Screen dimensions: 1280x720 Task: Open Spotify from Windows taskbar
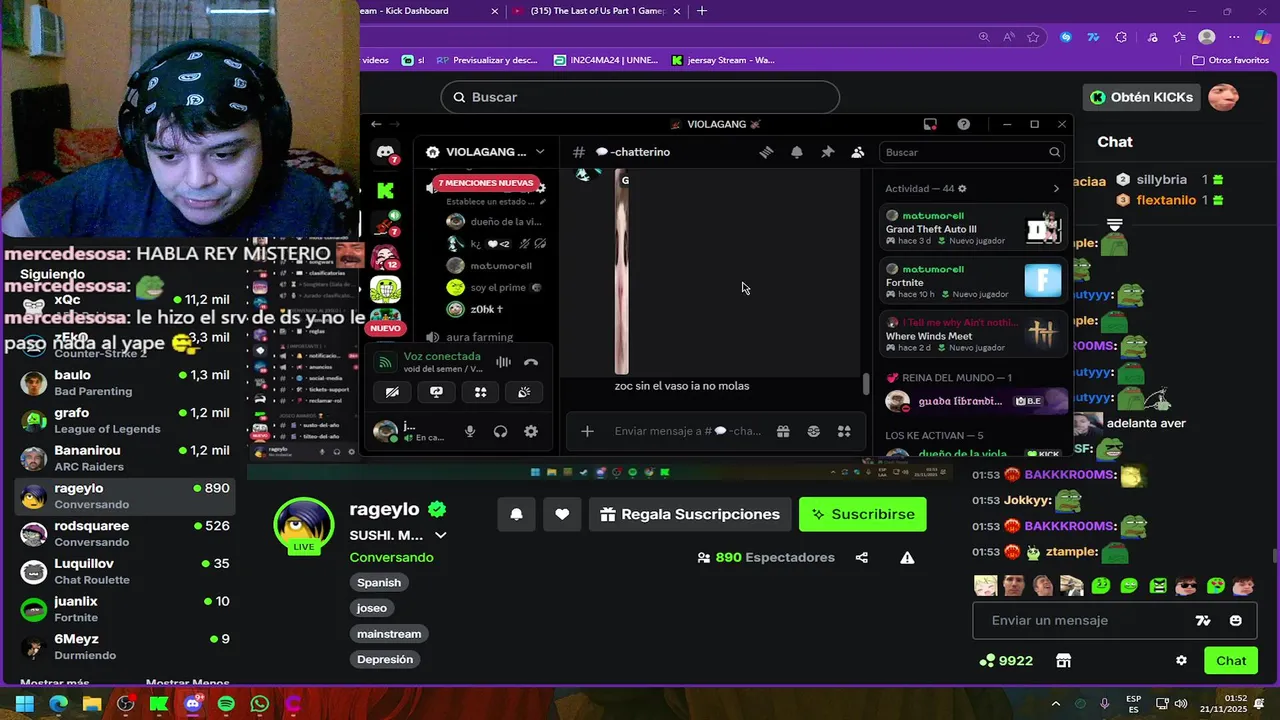[x=226, y=704]
